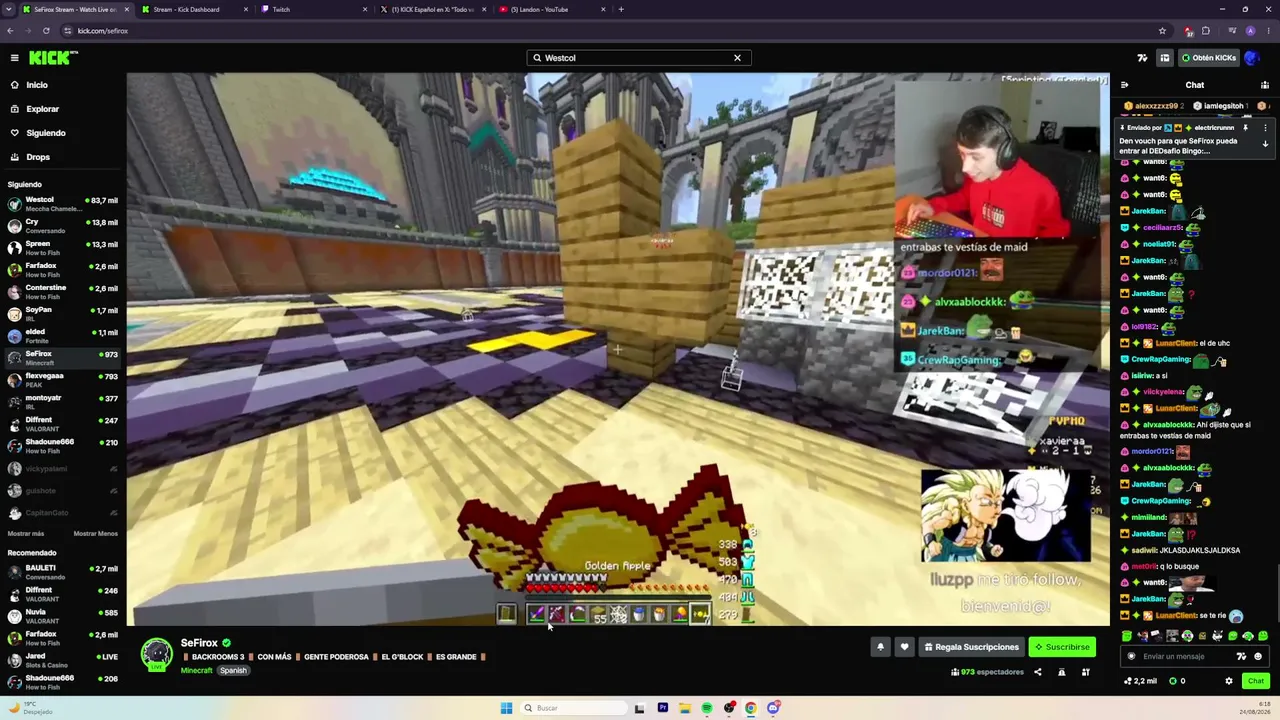Click Mostrar Más under followed channels

coord(27,534)
